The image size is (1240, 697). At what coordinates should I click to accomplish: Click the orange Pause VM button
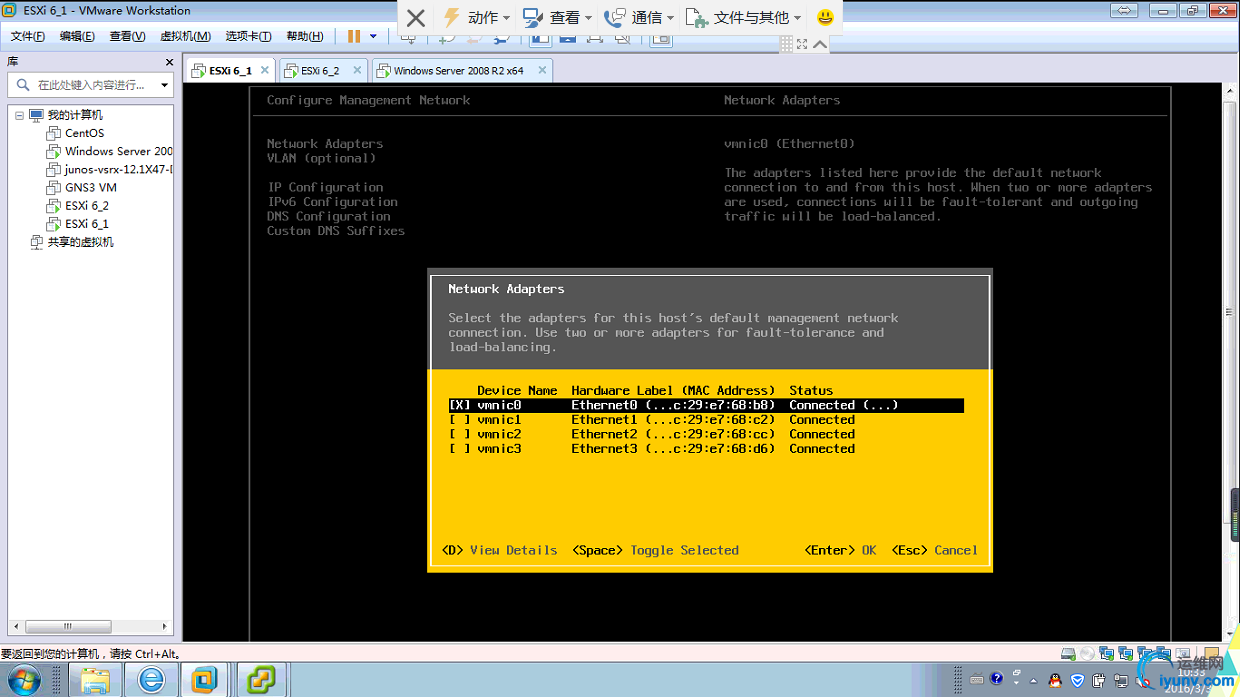pos(354,36)
